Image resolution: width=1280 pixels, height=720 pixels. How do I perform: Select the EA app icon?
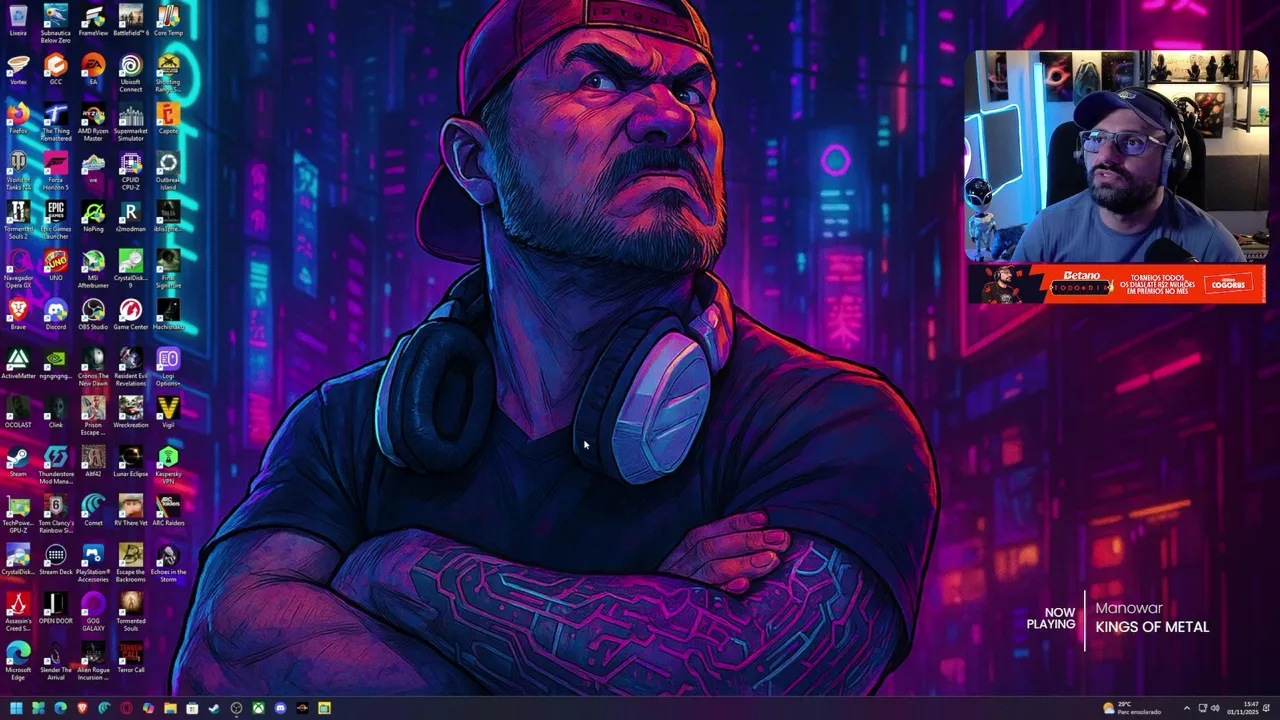pos(93,70)
